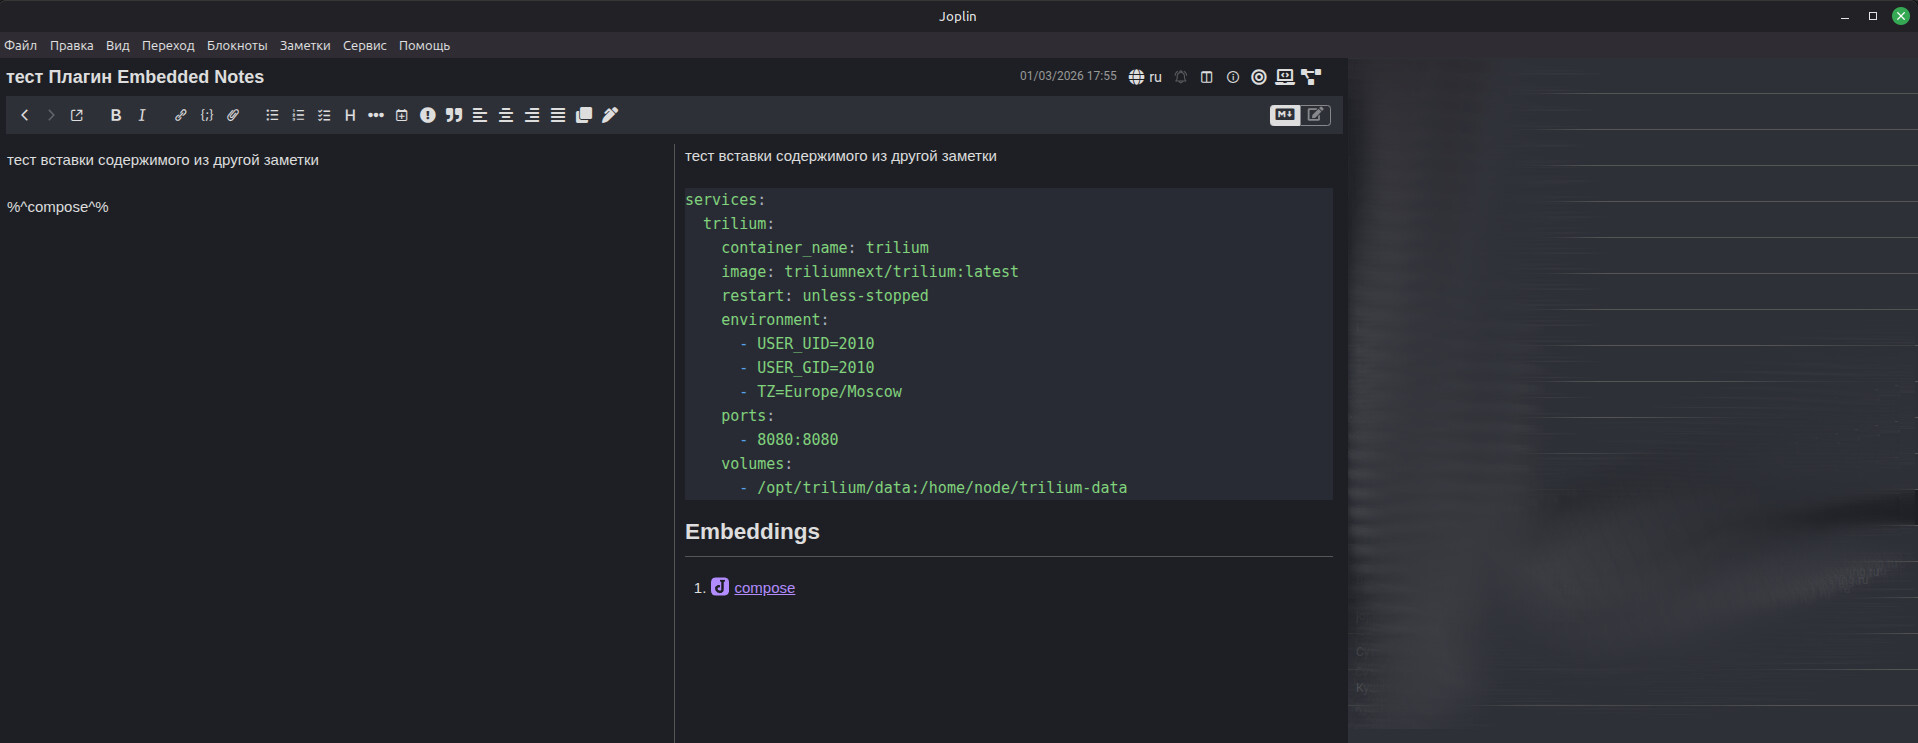Click the Bold formatting icon

click(116, 115)
